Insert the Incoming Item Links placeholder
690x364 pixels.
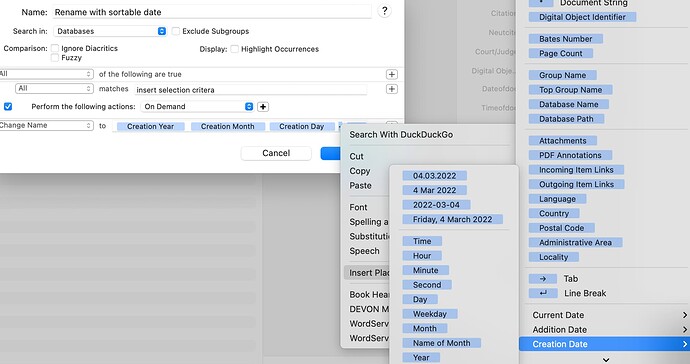click(576, 170)
